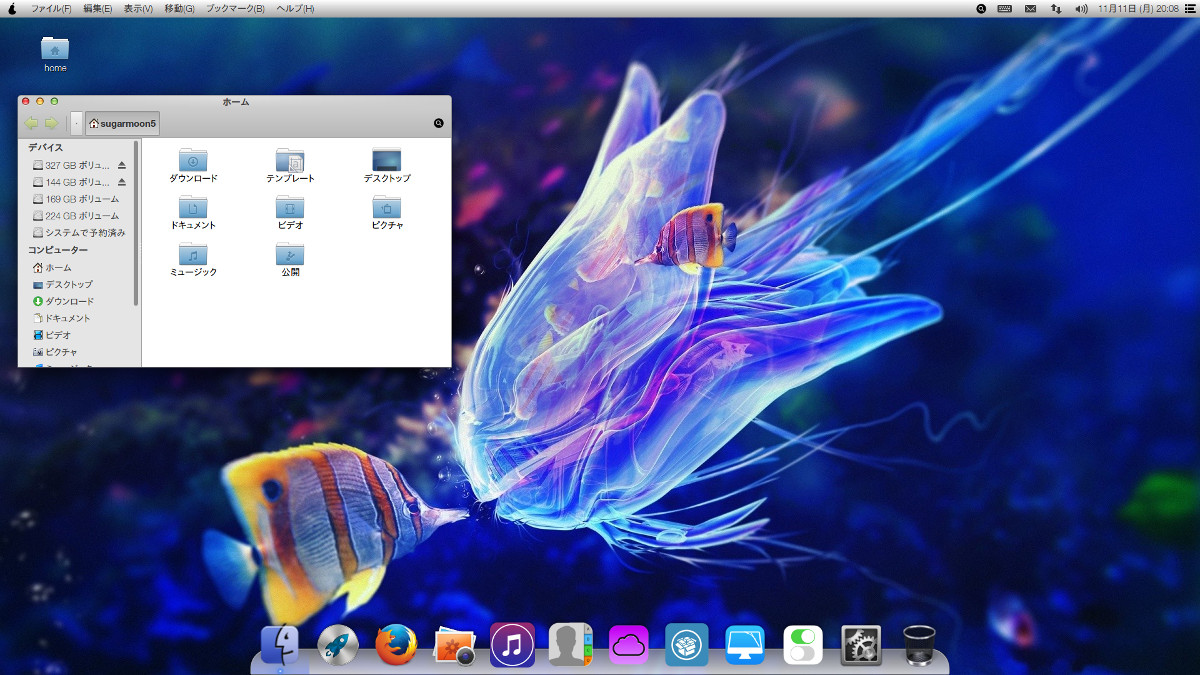The image size is (1200, 675).
Task: Open the 編集(E) menu
Action: [98, 9]
